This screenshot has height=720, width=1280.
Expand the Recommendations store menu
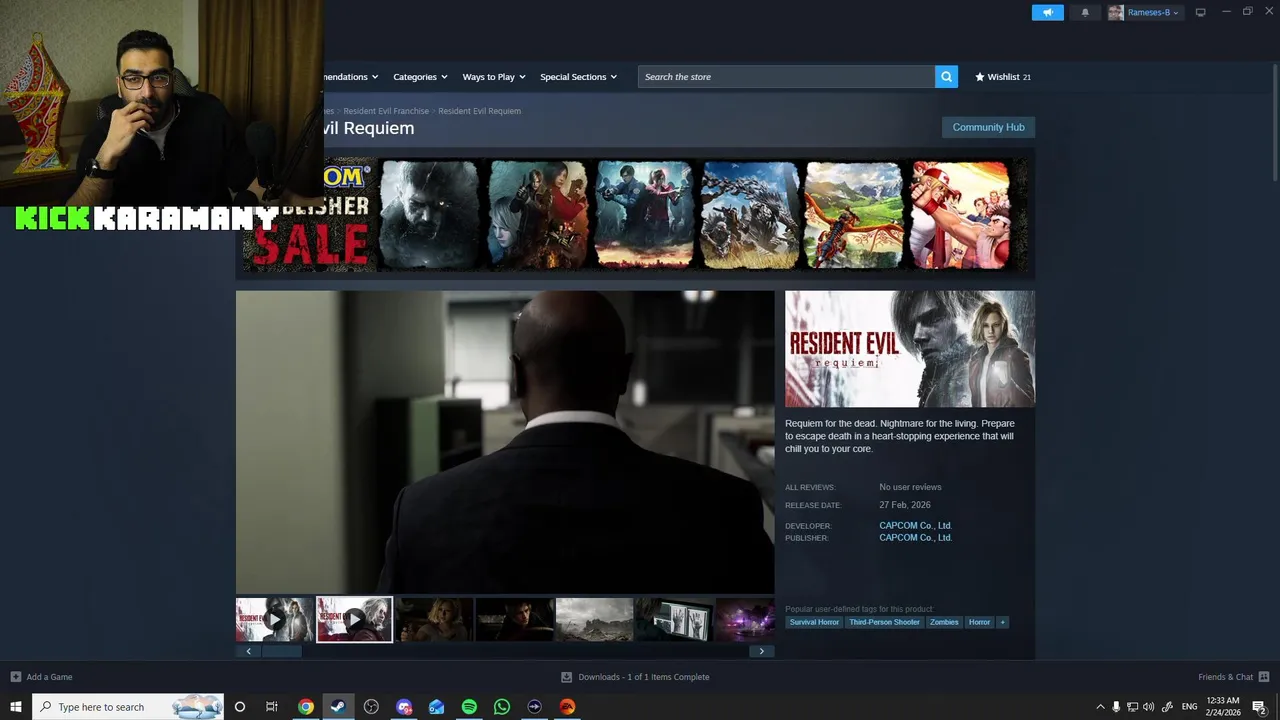pyautogui.click(x=351, y=77)
